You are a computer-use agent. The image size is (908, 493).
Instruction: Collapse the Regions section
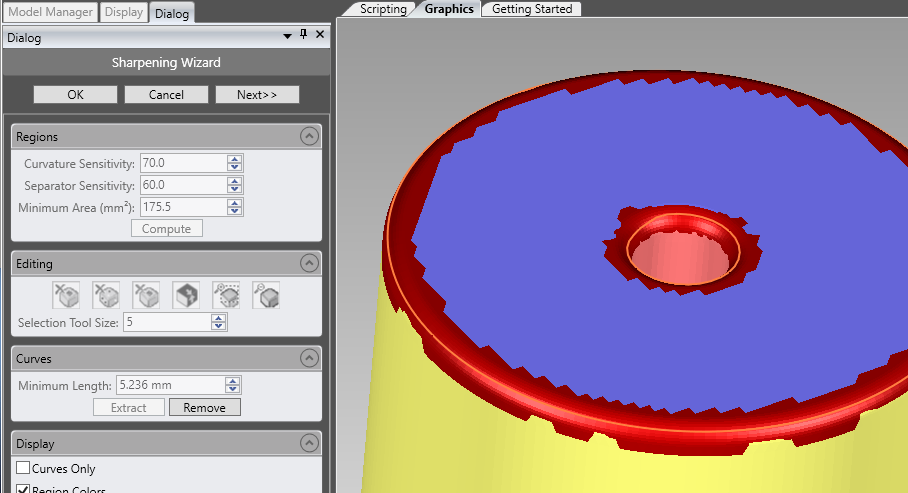click(309, 136)
